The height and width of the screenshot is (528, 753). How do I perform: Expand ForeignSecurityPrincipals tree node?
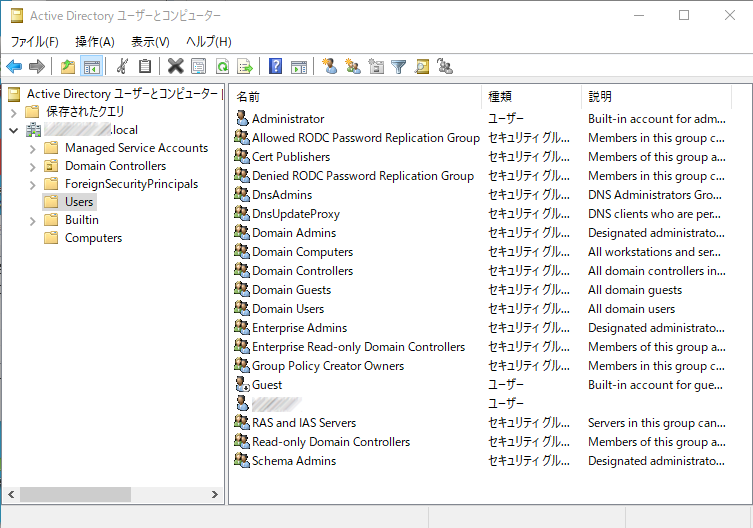point(32,185)
